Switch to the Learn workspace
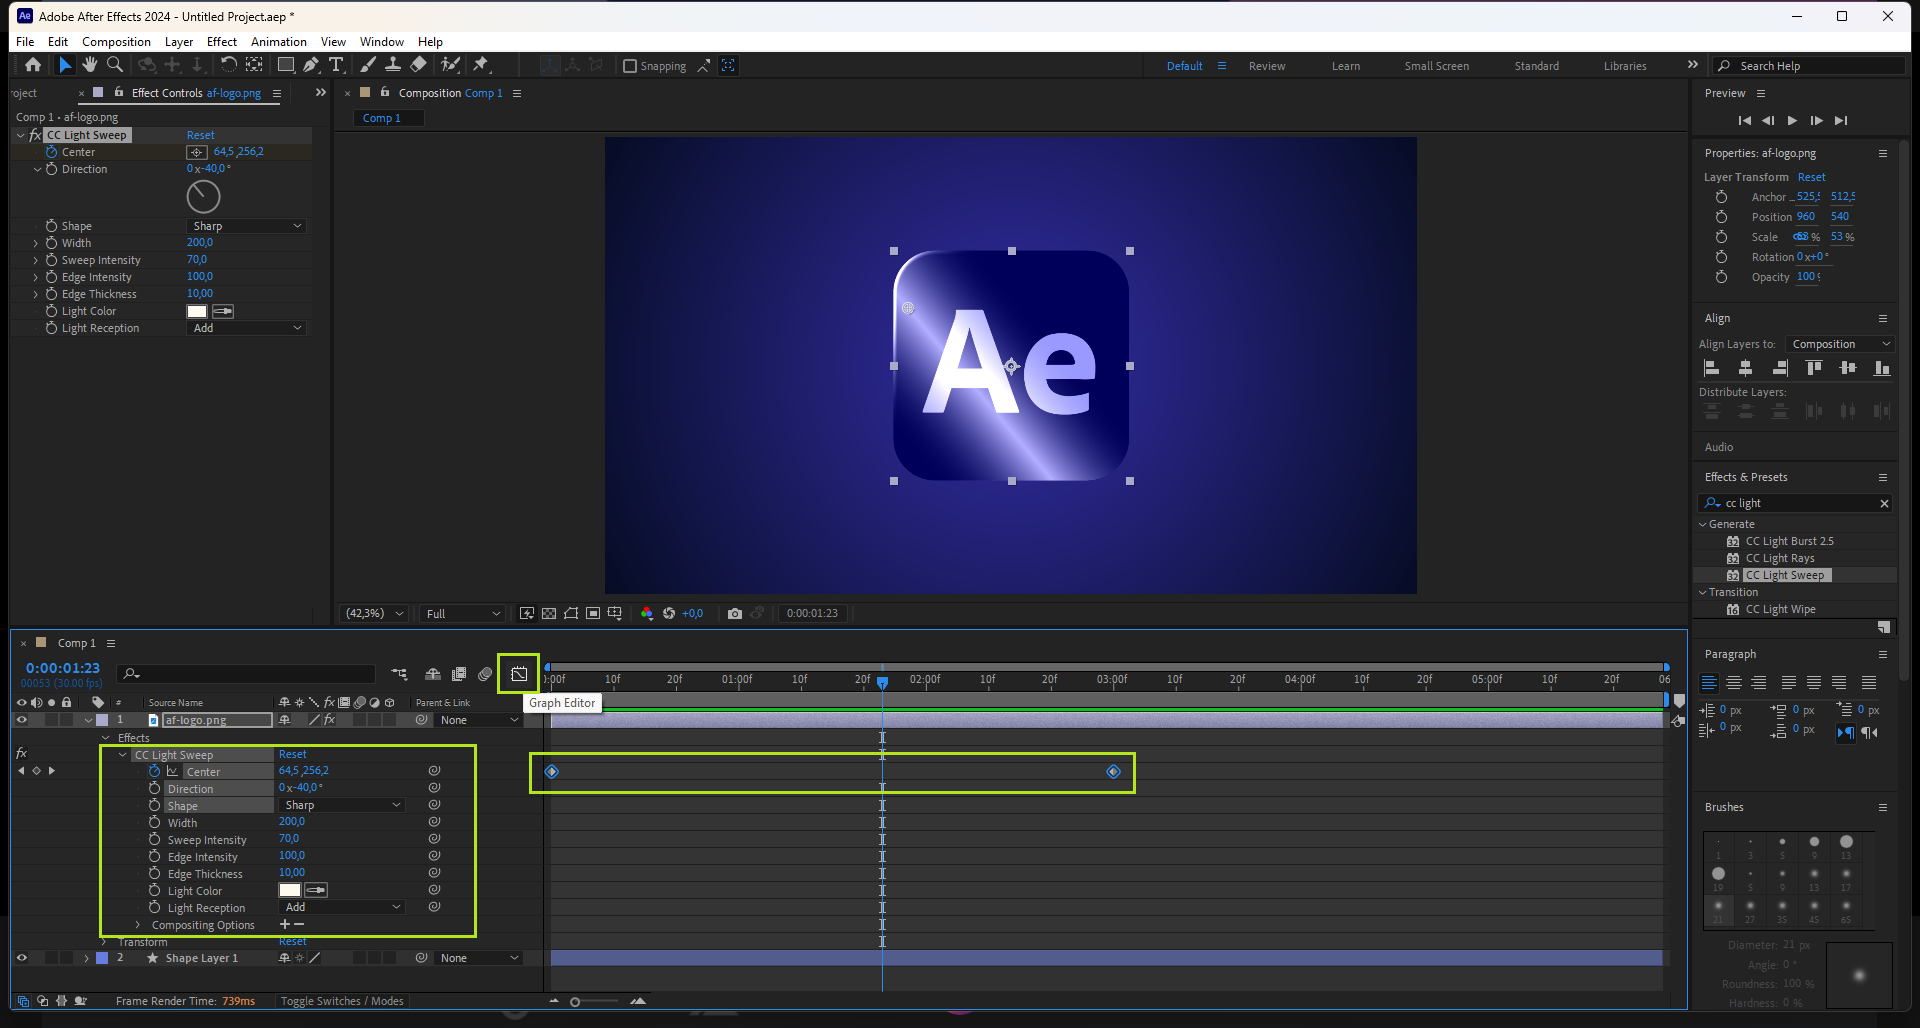The width and height of the screenshot is (1920, 1028). 1345,66
